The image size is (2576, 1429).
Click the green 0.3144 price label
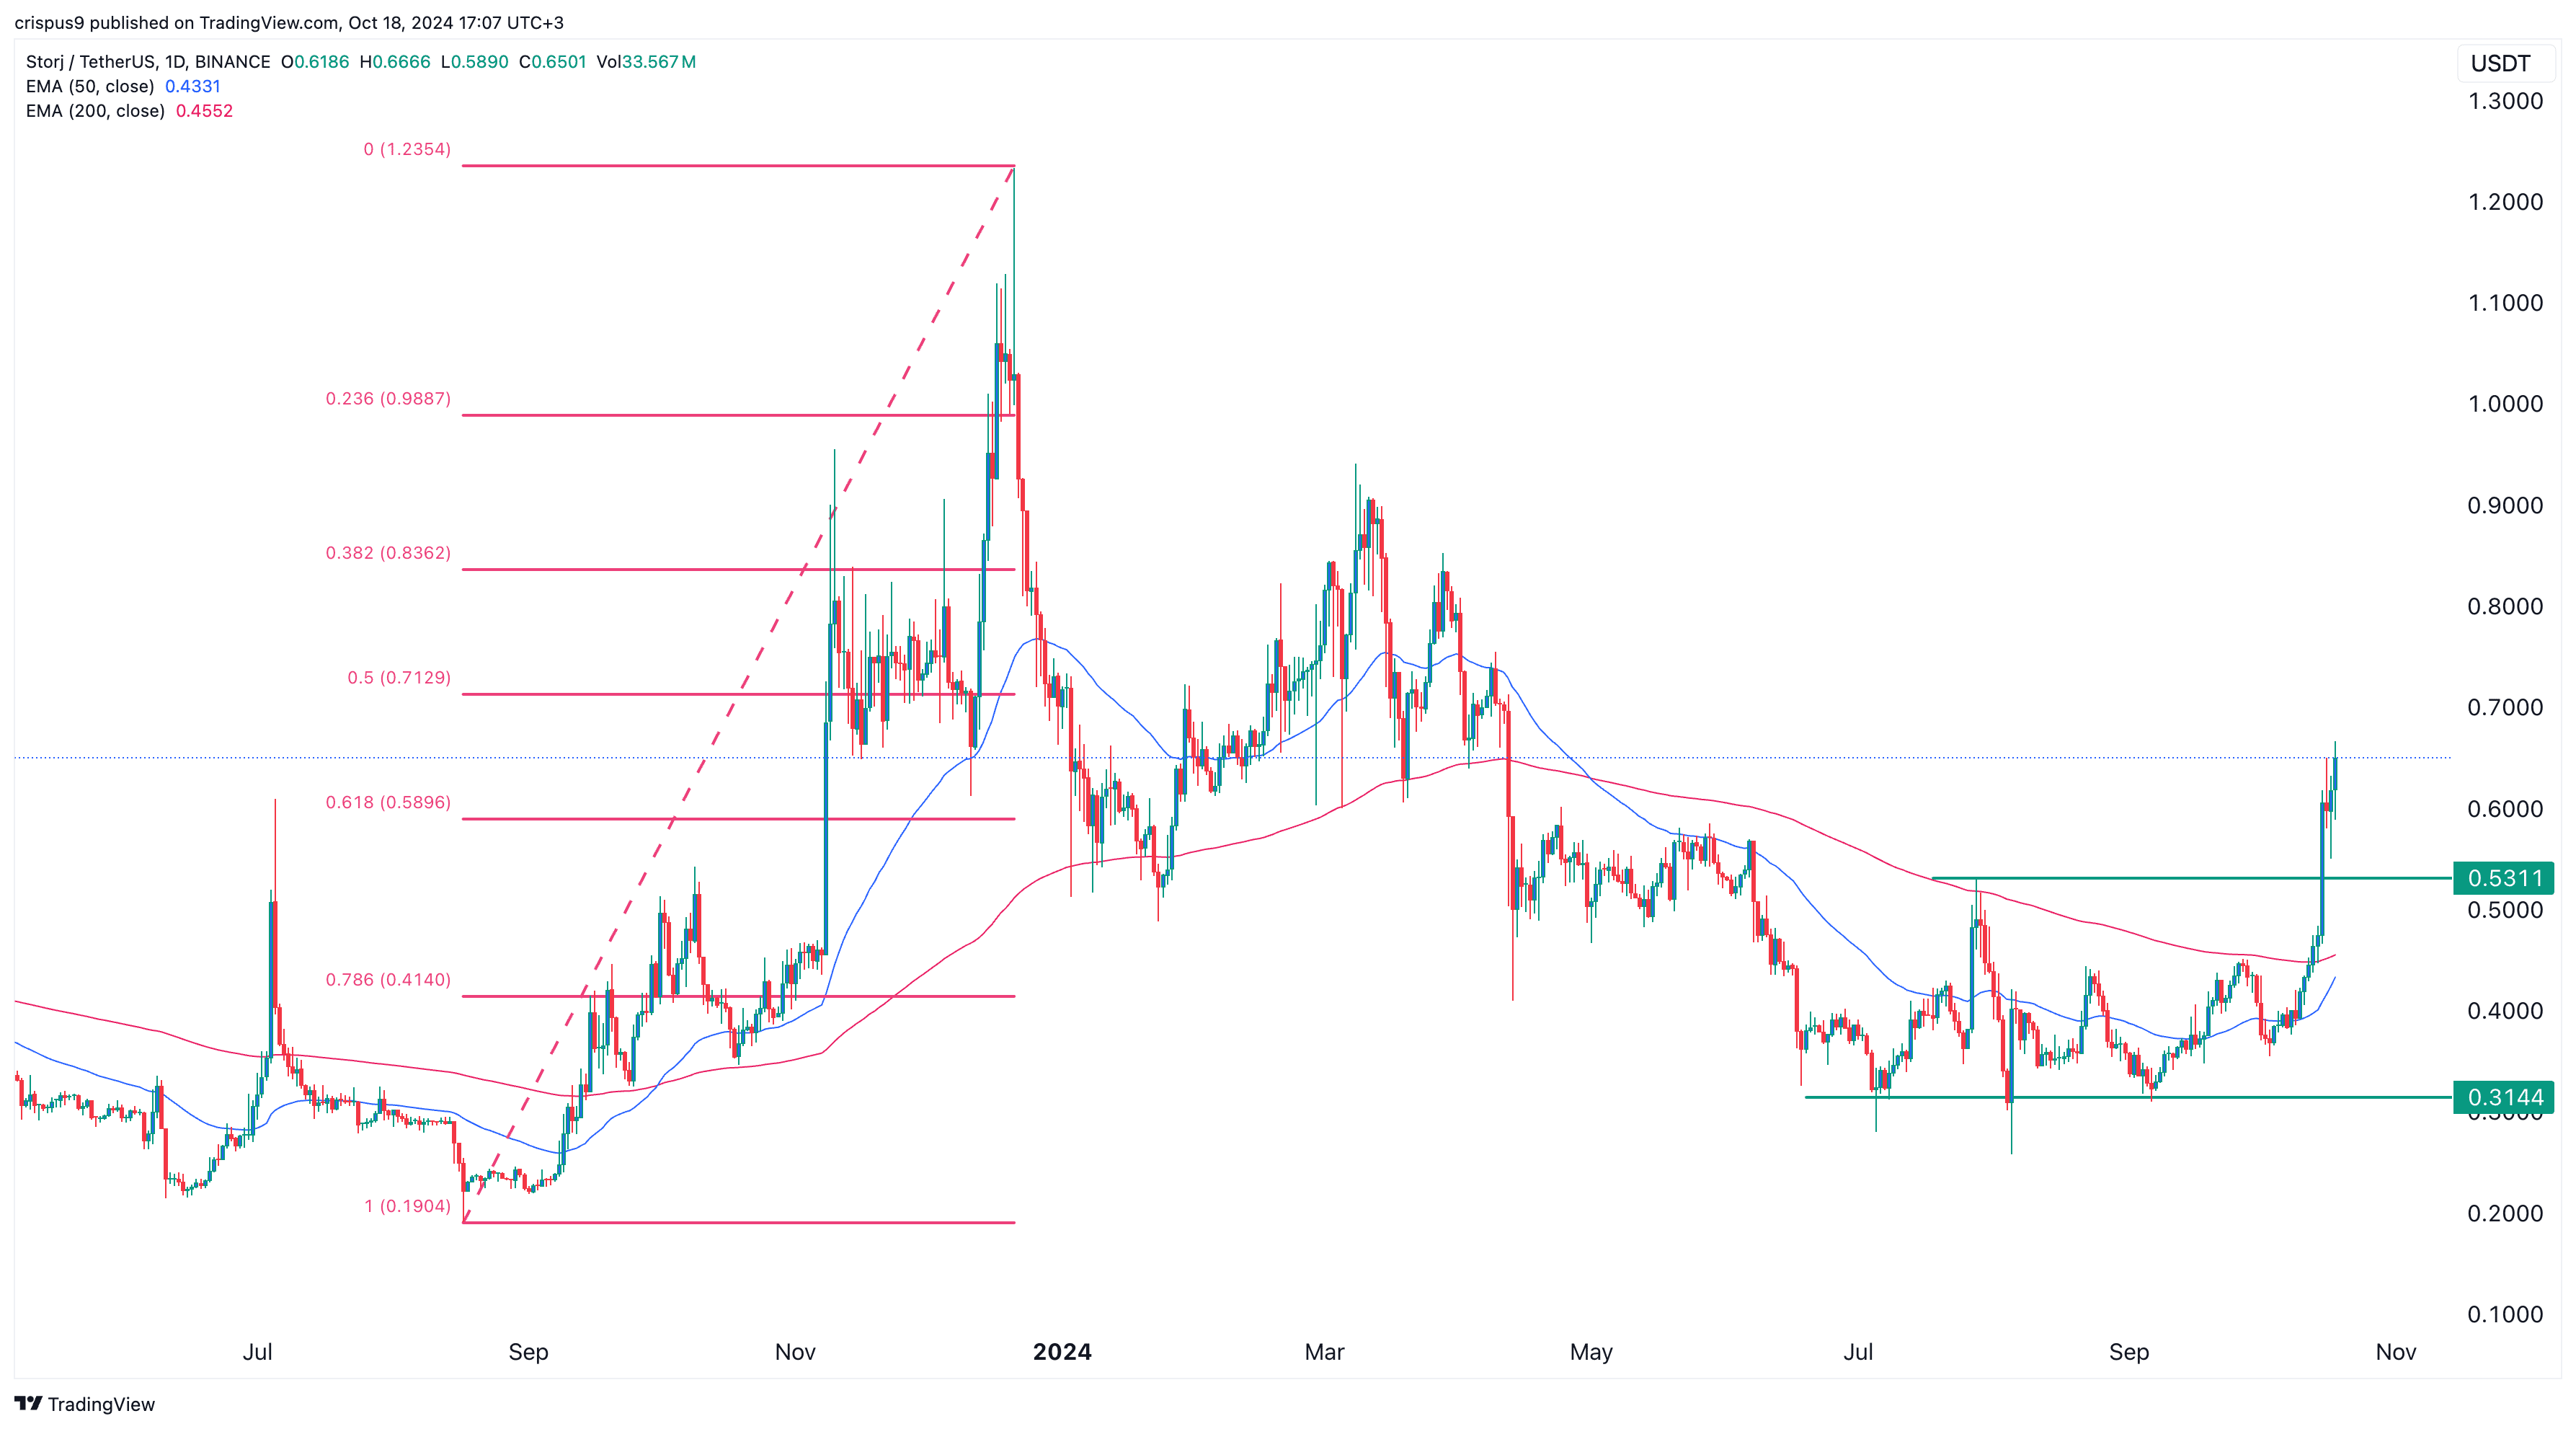coord(2504,1097)
